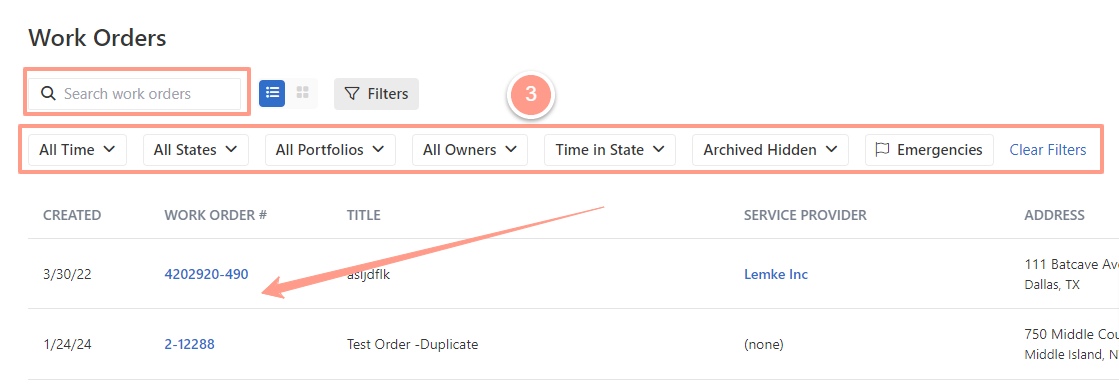
Task: Sort by the Title column header
Action: pos(363,215)
